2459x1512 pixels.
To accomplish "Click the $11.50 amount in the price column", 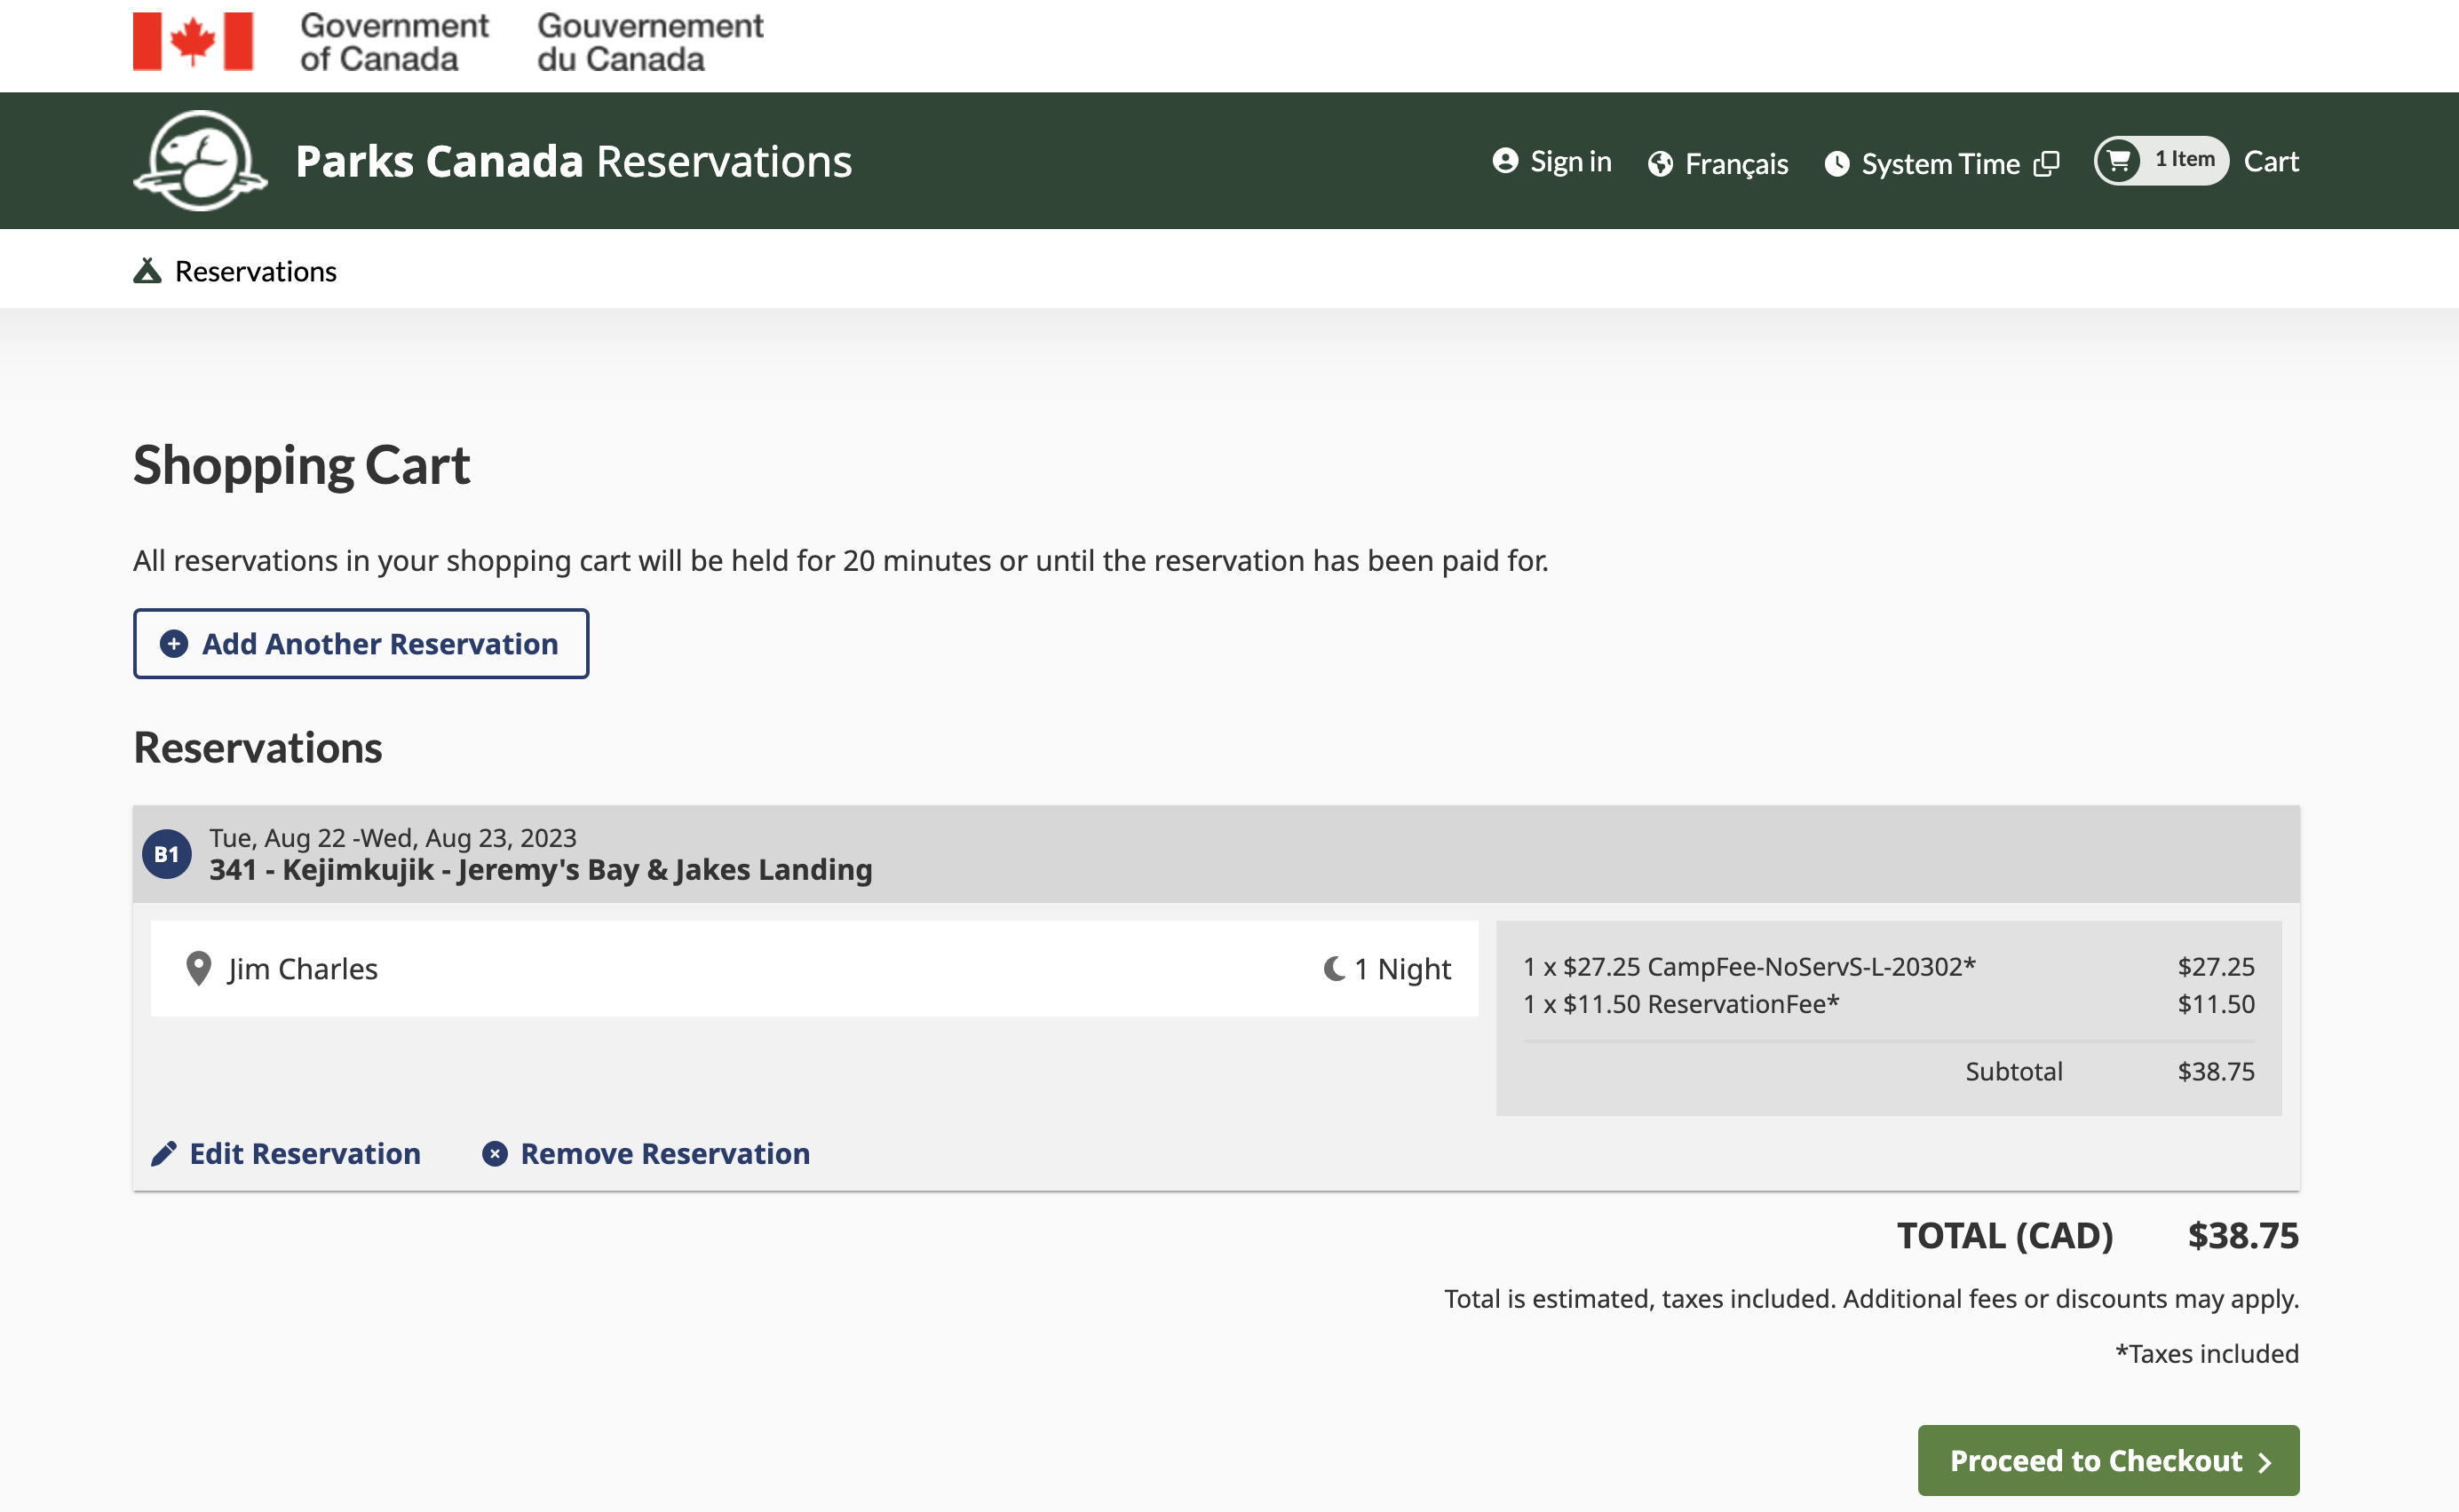I will coord(2216,1004).
